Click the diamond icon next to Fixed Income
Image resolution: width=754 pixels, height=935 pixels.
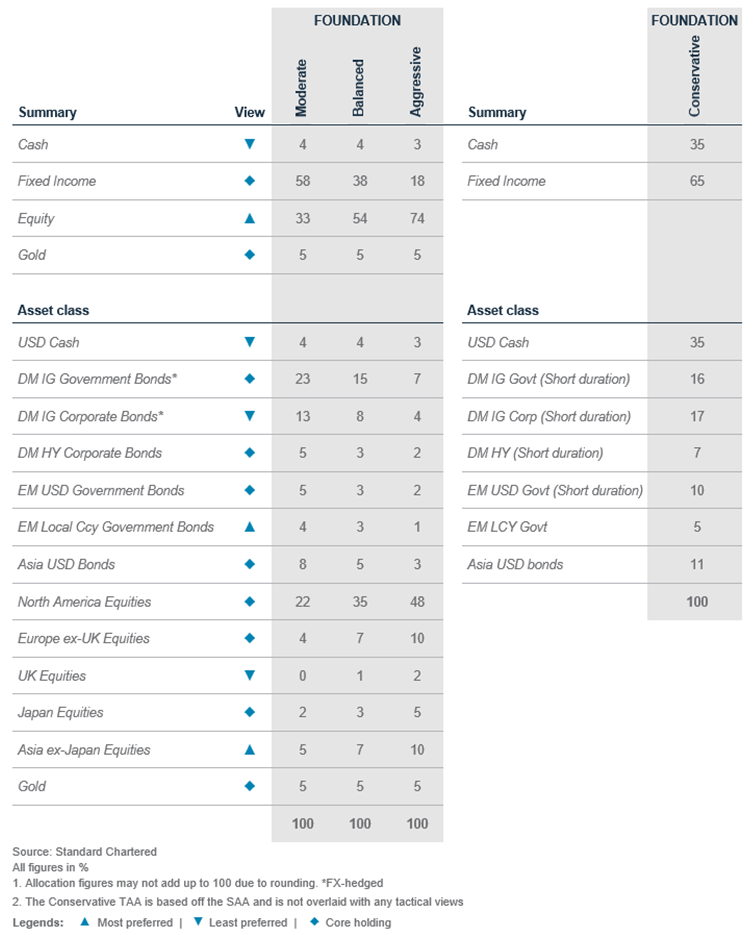(x=250, y=181)
